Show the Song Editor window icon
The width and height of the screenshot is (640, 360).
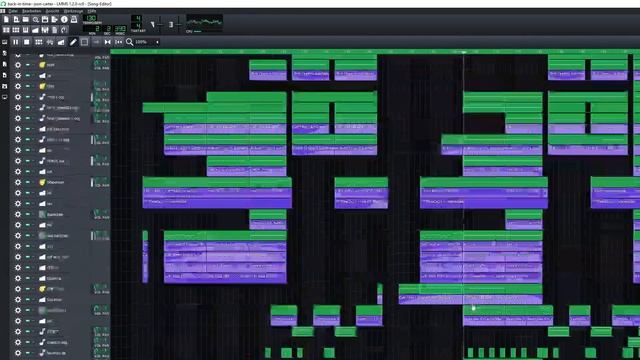(x=6, y=30)
